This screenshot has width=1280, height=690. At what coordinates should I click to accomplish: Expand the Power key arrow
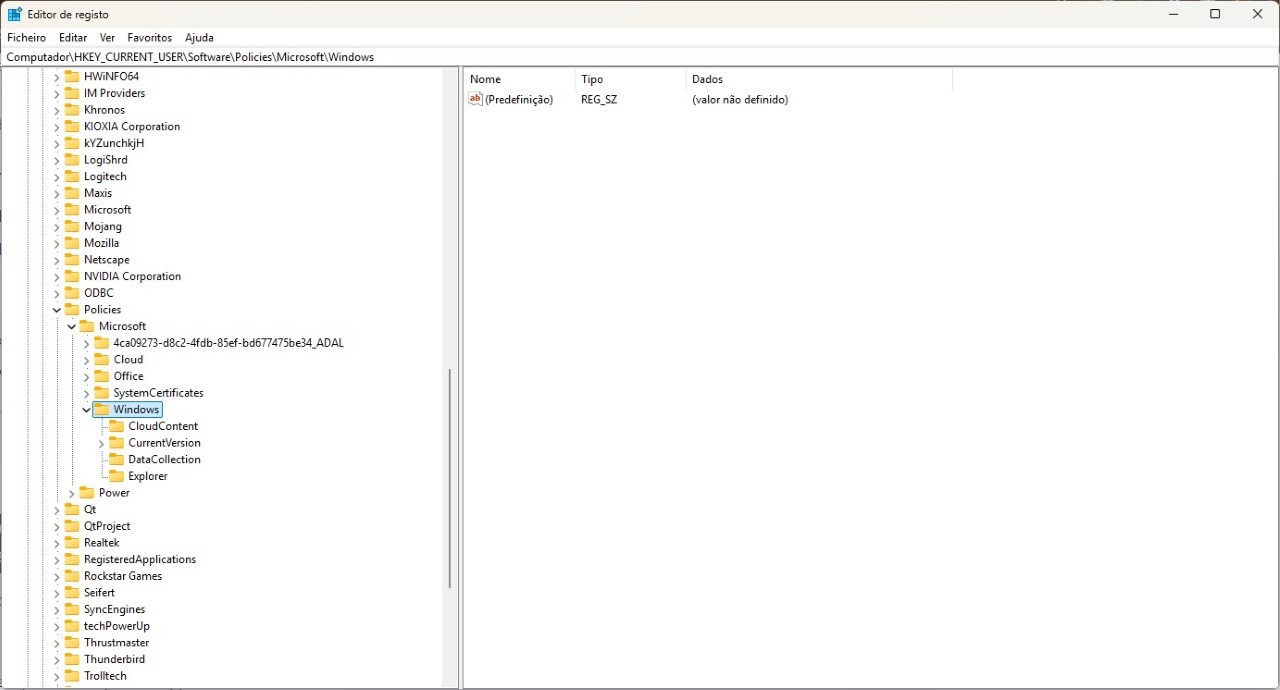coord(72,493)
